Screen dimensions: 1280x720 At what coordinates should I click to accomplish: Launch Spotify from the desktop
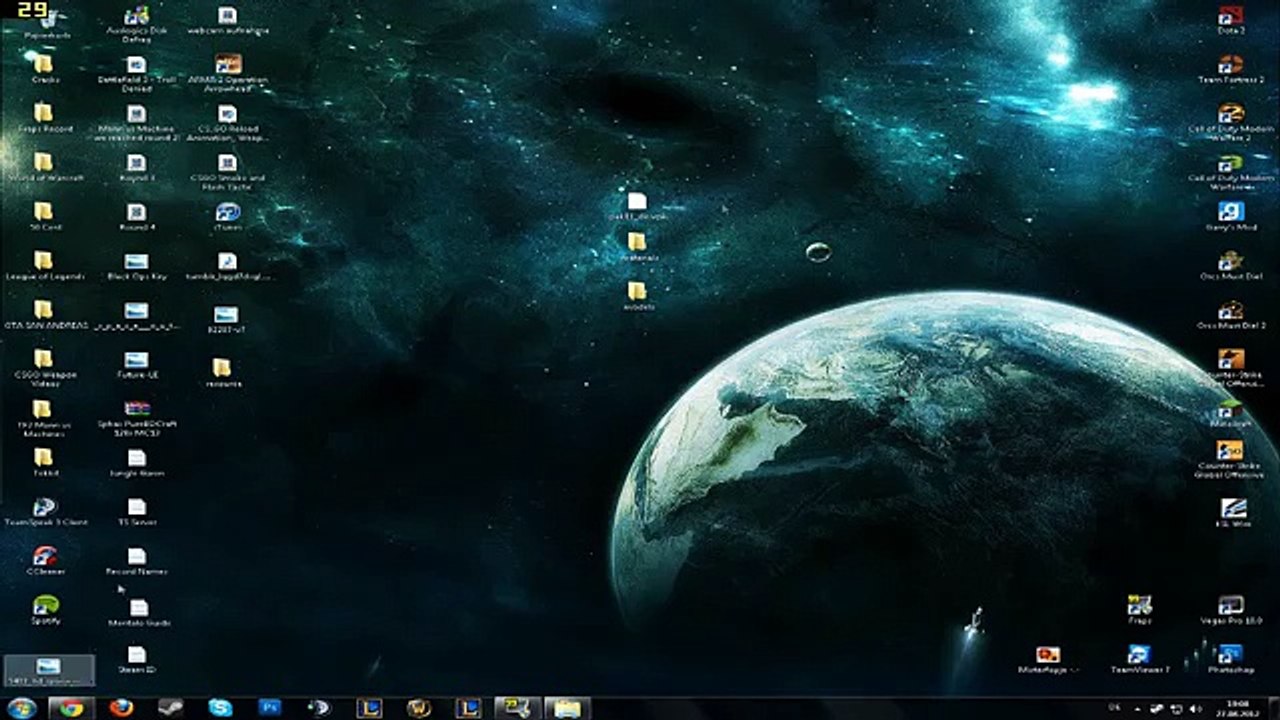click(x=44, y=609)
